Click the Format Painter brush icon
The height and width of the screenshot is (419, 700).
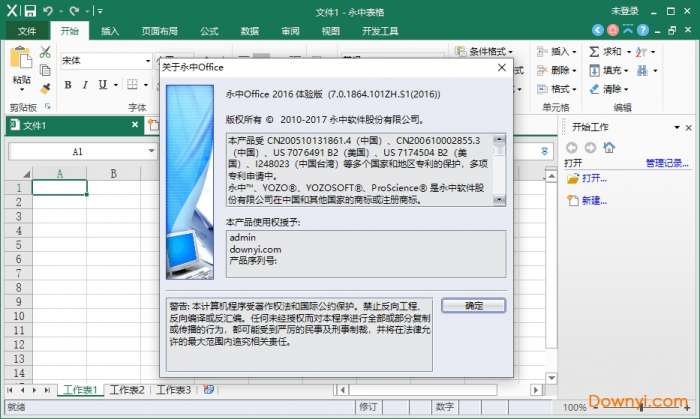(45, 89)
